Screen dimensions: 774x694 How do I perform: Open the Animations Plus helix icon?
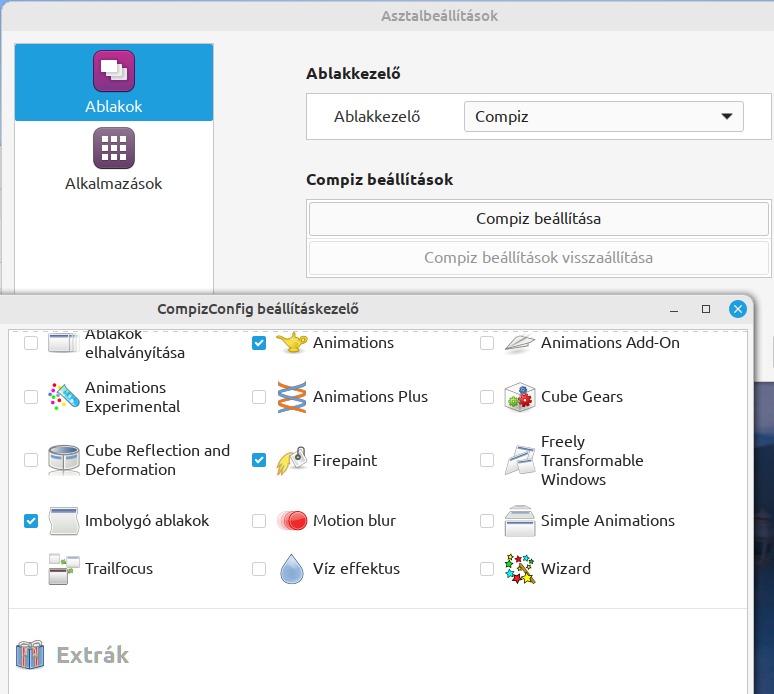[291, 397]
